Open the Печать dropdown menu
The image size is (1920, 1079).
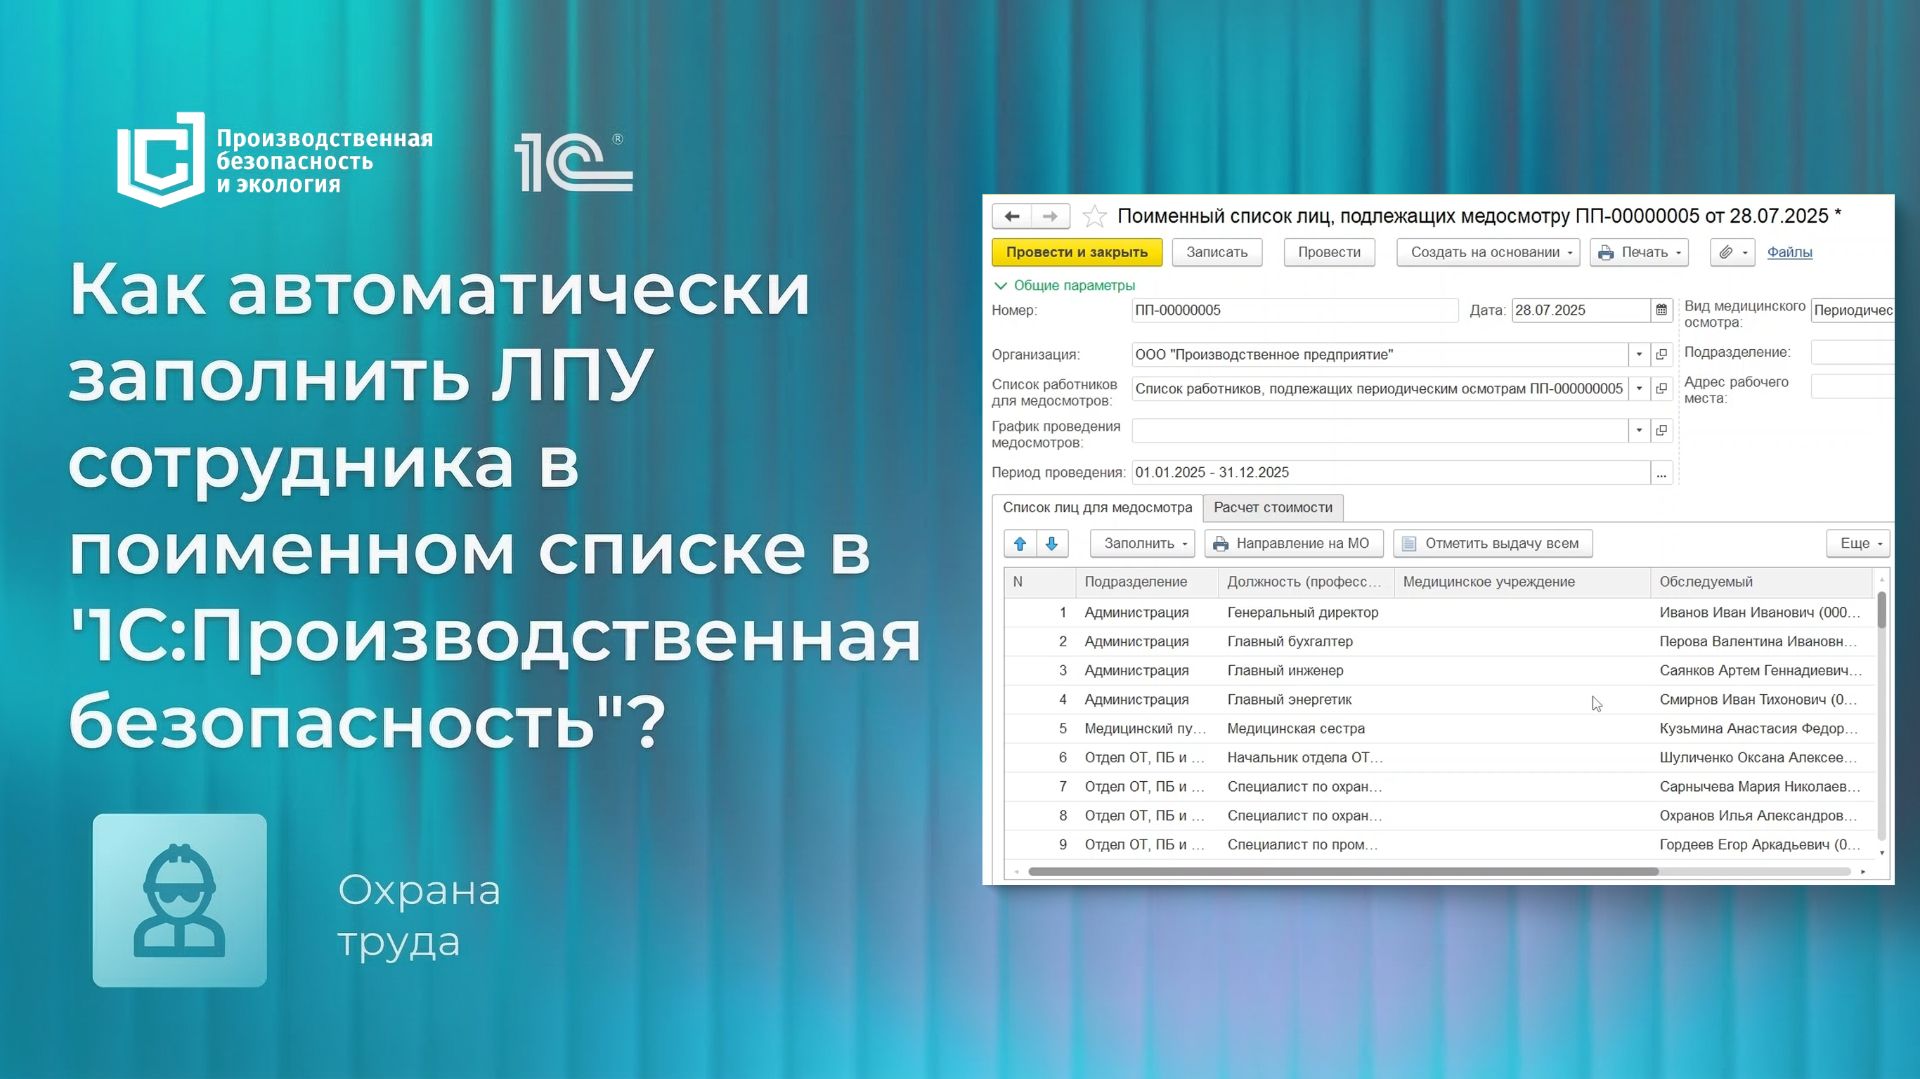[1639, 252]
